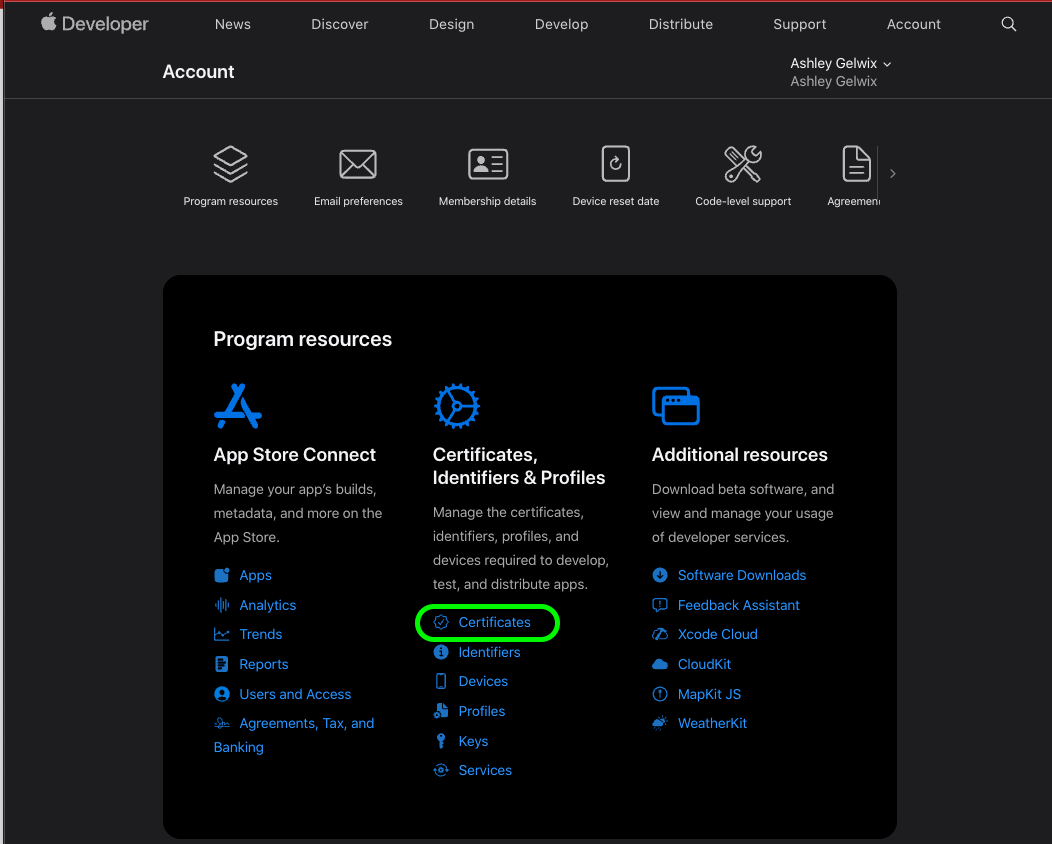
Task: Click the Feedback Assistant bubble icon
Action: click(x=660, y=605)
